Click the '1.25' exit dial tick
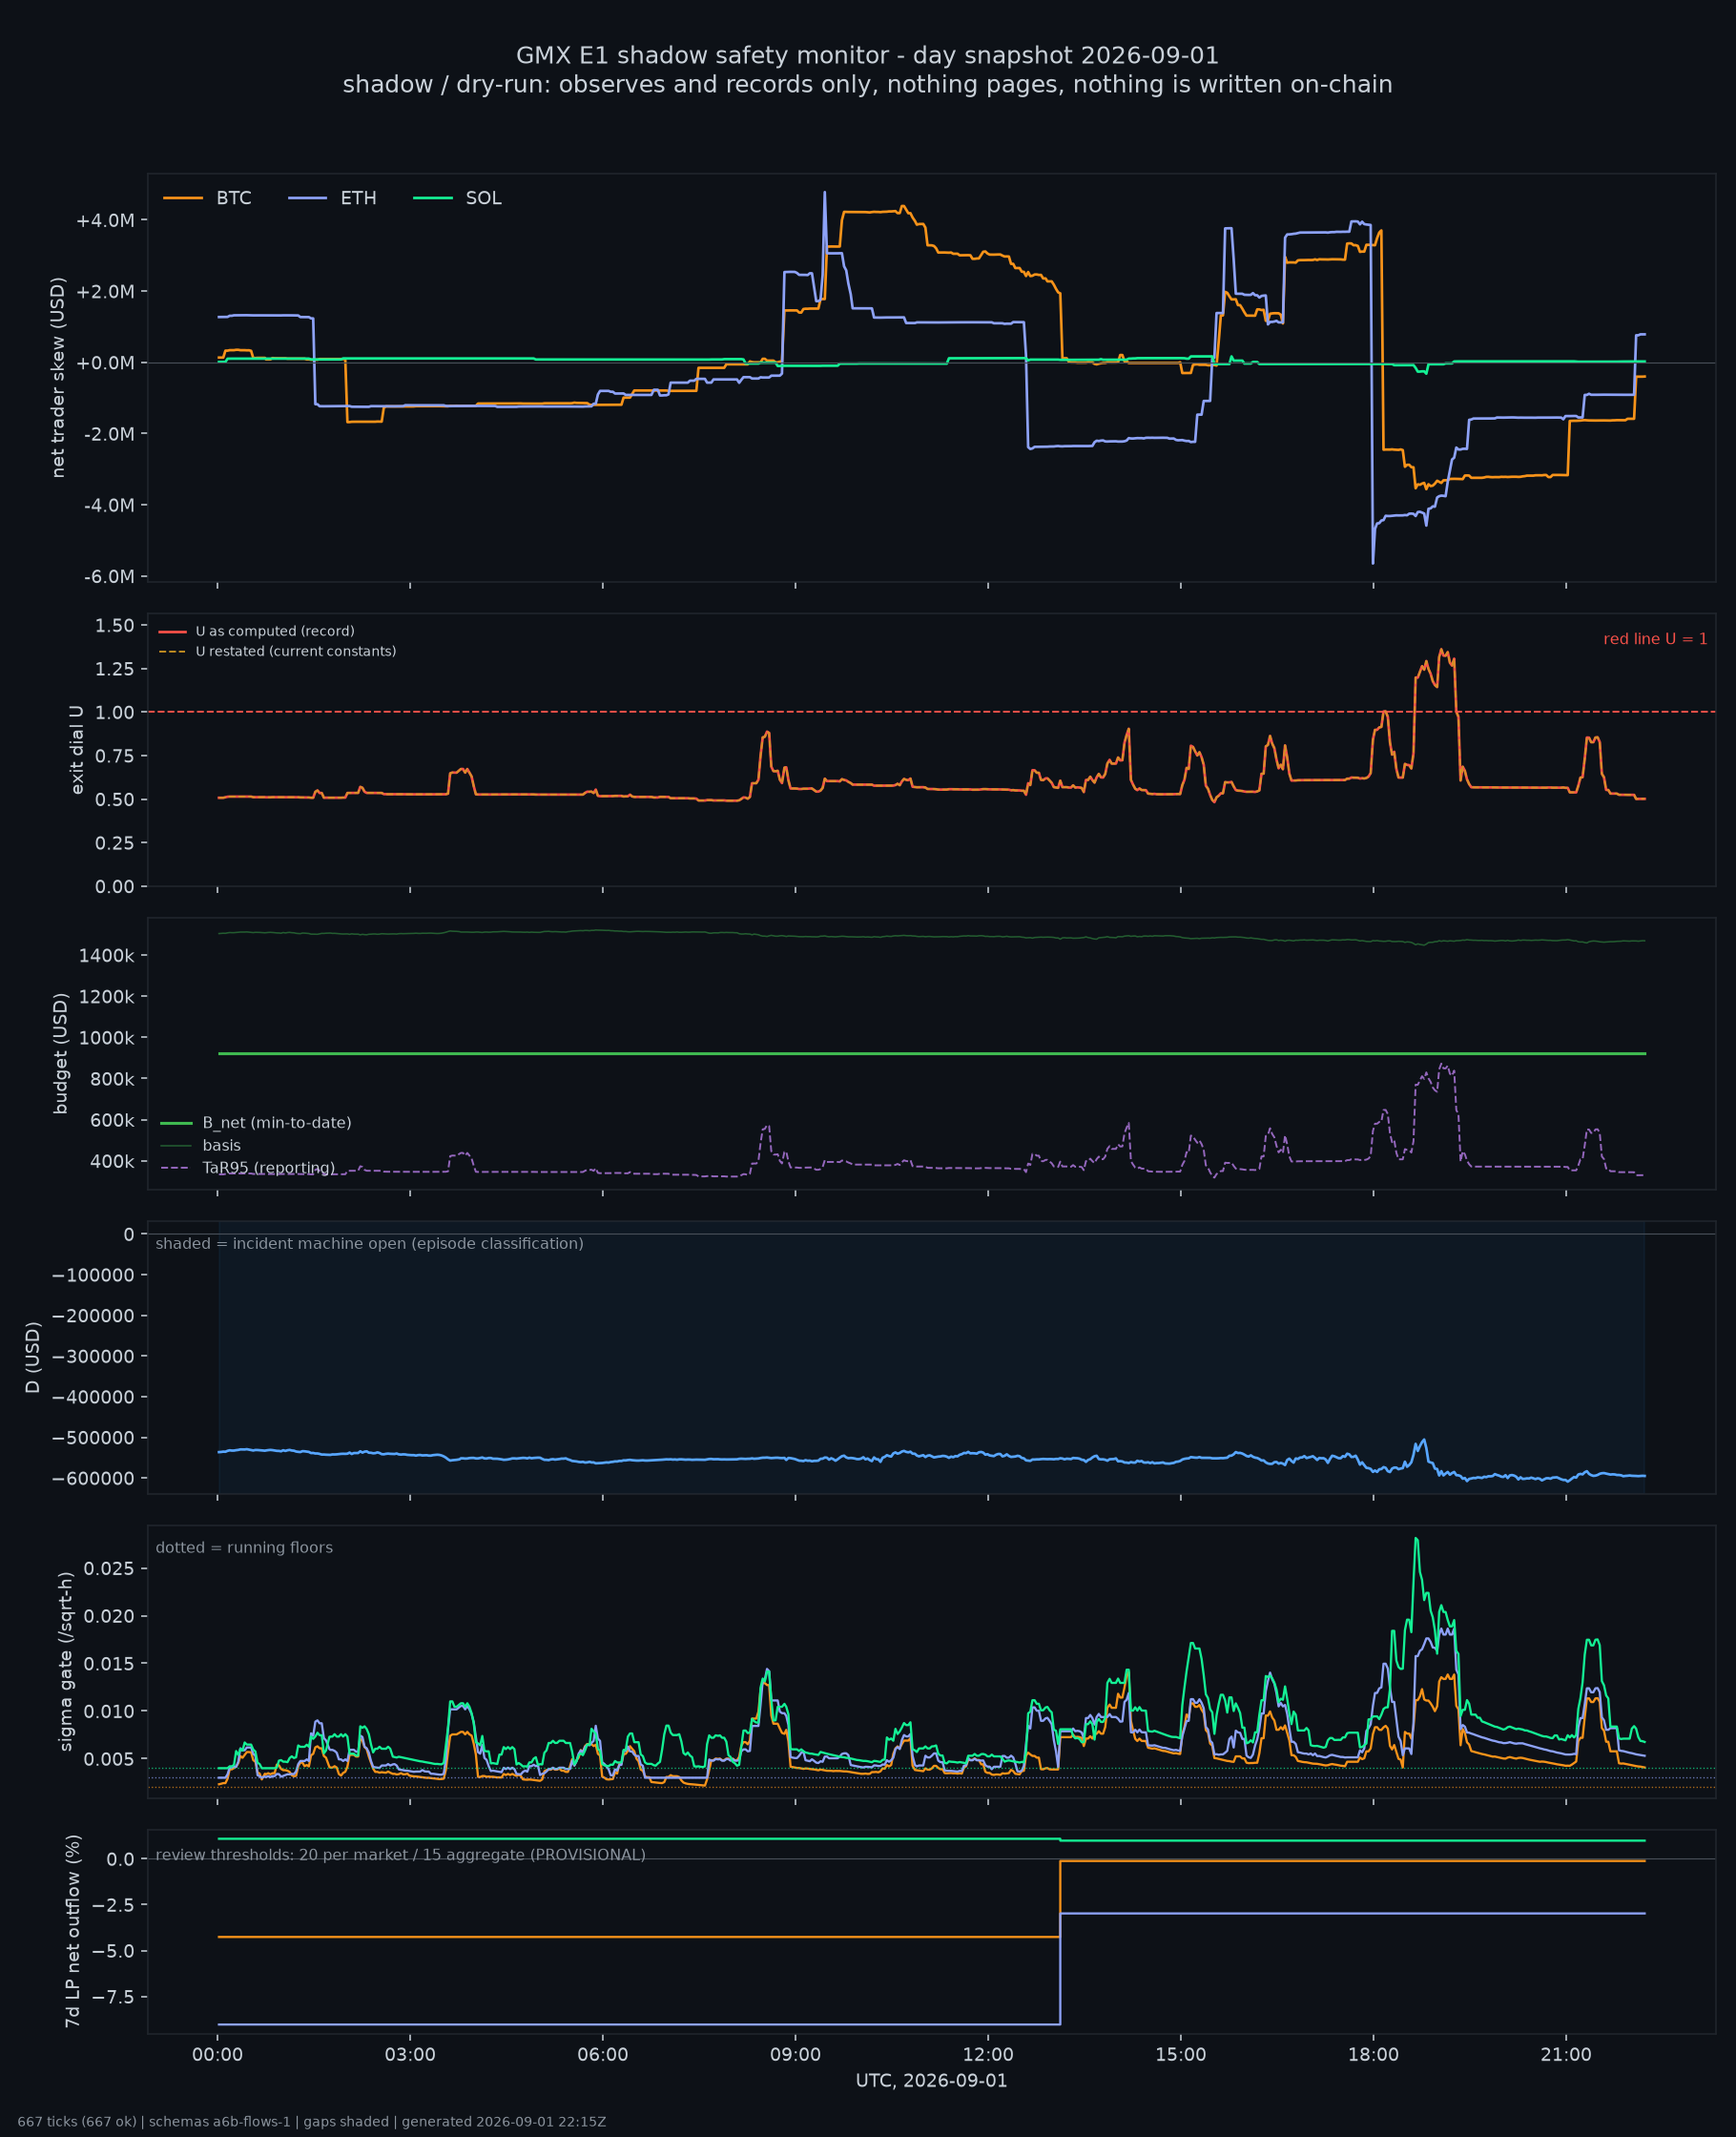 pyautogui.click(x=115, y=669)
